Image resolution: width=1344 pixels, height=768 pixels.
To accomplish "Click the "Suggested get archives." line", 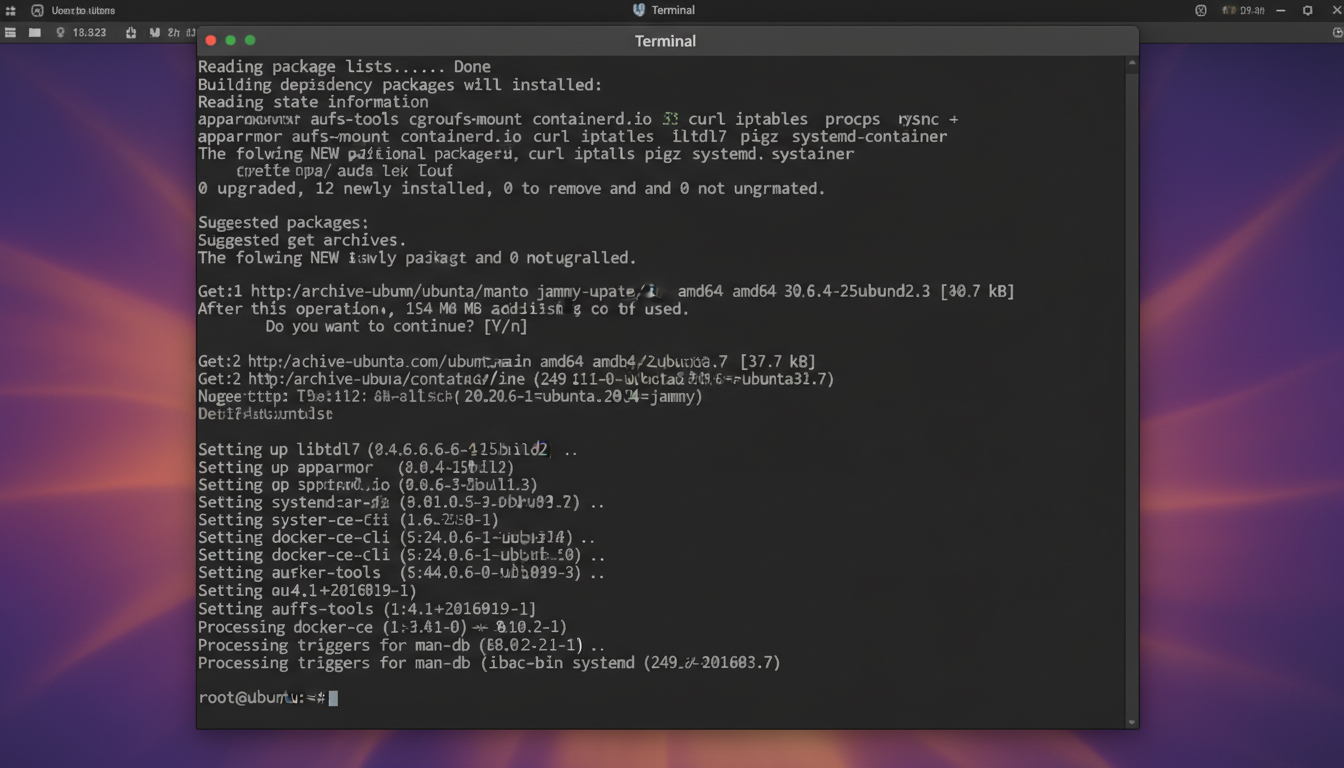I will (x=302, y=240).
